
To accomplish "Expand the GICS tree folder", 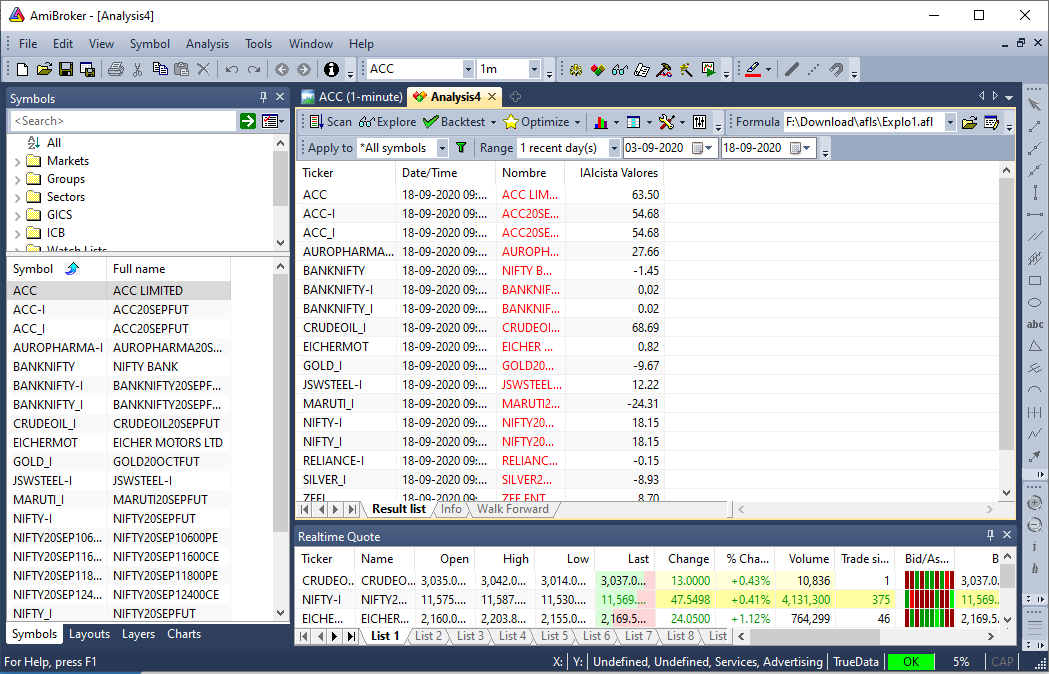I will pyautogui.click(x=17, y=216).
